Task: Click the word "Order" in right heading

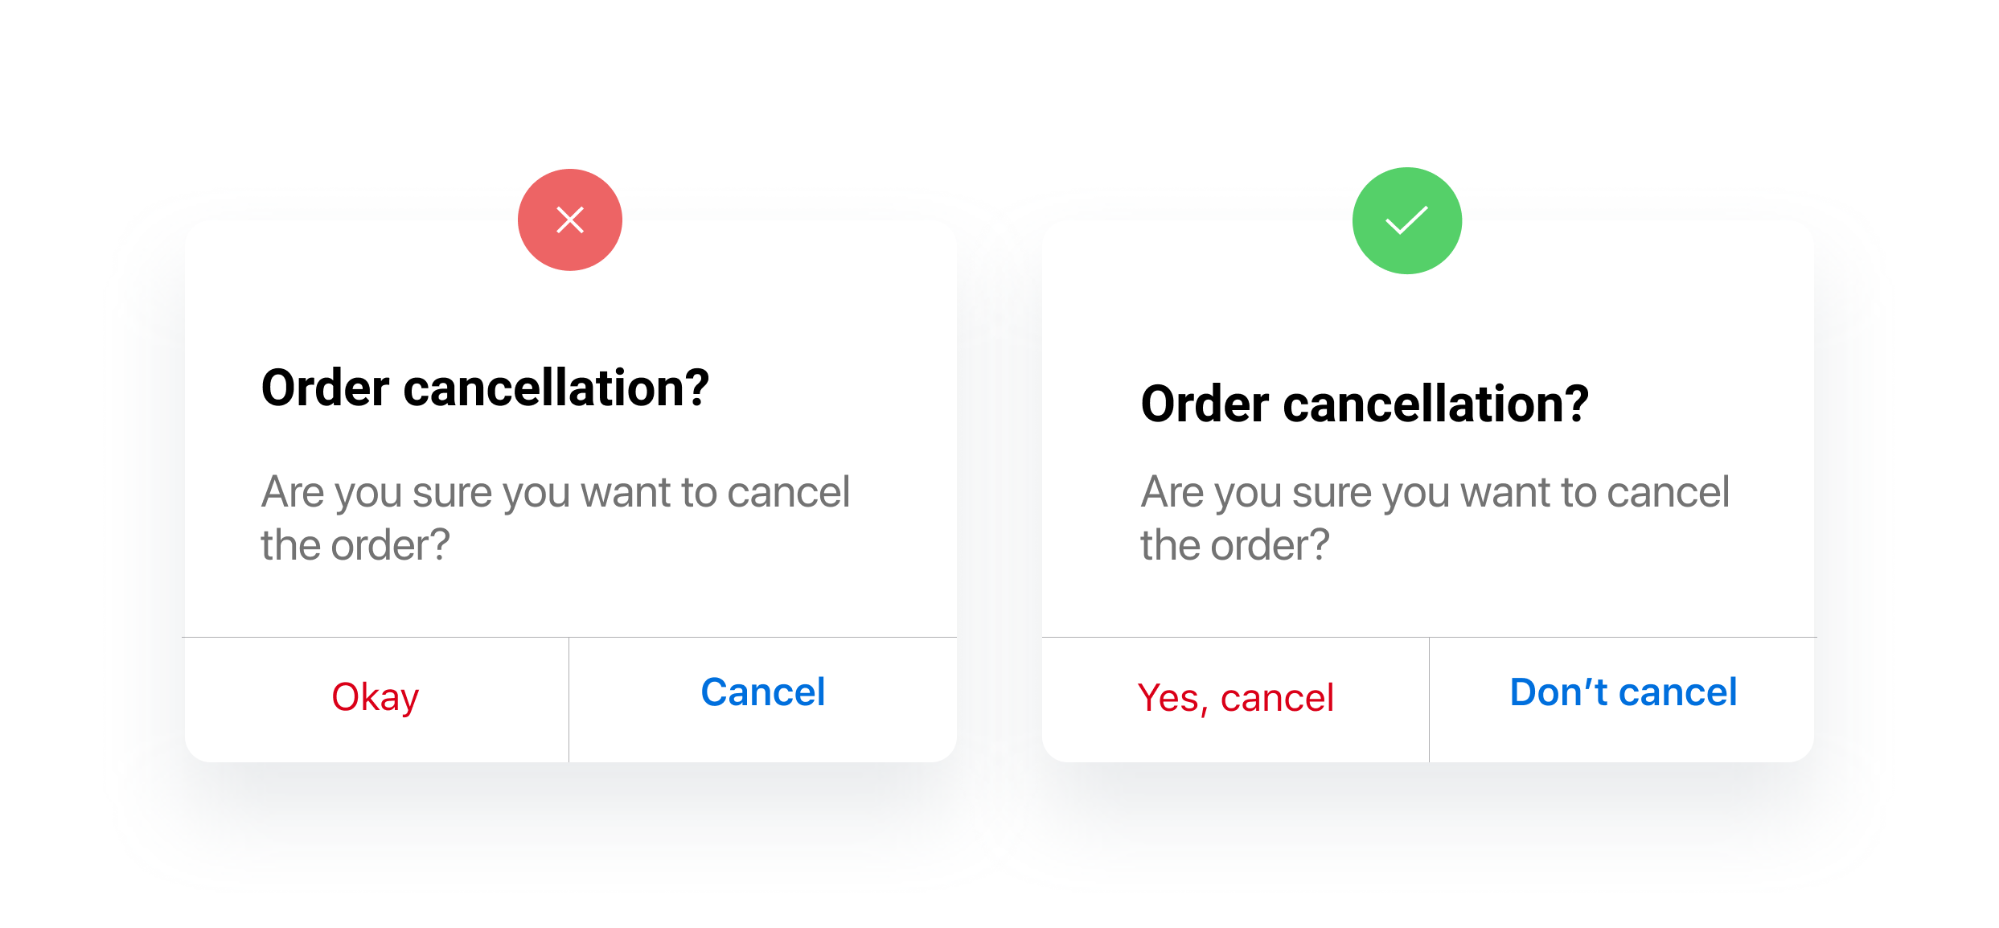Action: coord(1204,404)
